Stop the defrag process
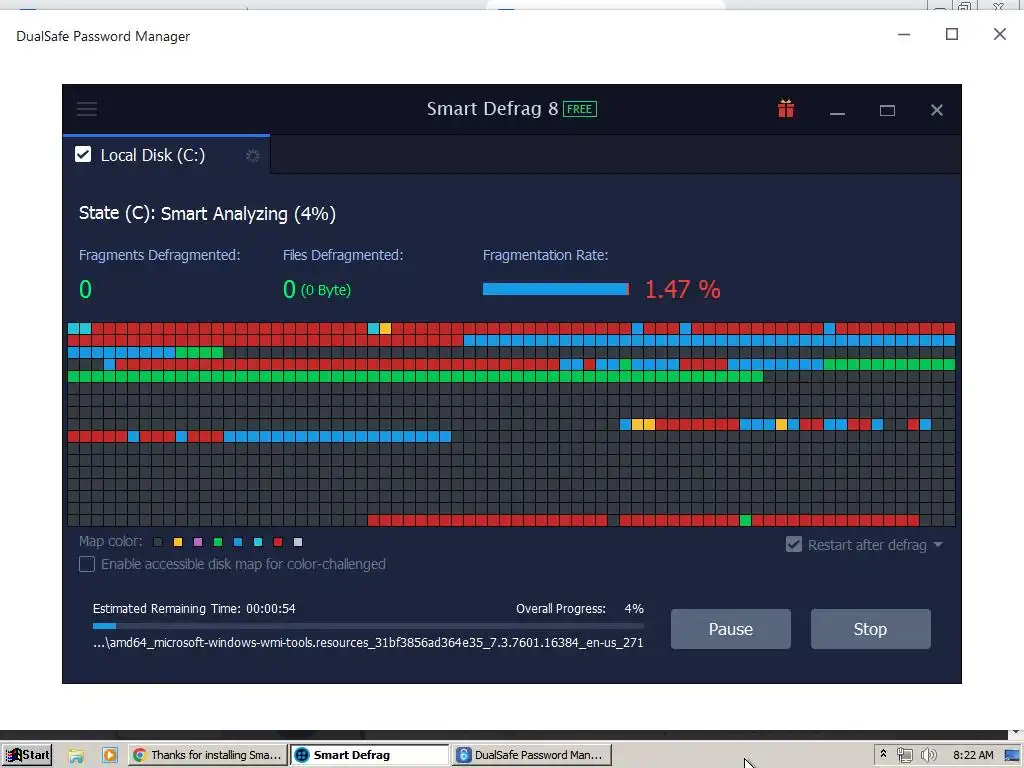The width and height of the screenshot is (1024, 768). pos(871,629)
